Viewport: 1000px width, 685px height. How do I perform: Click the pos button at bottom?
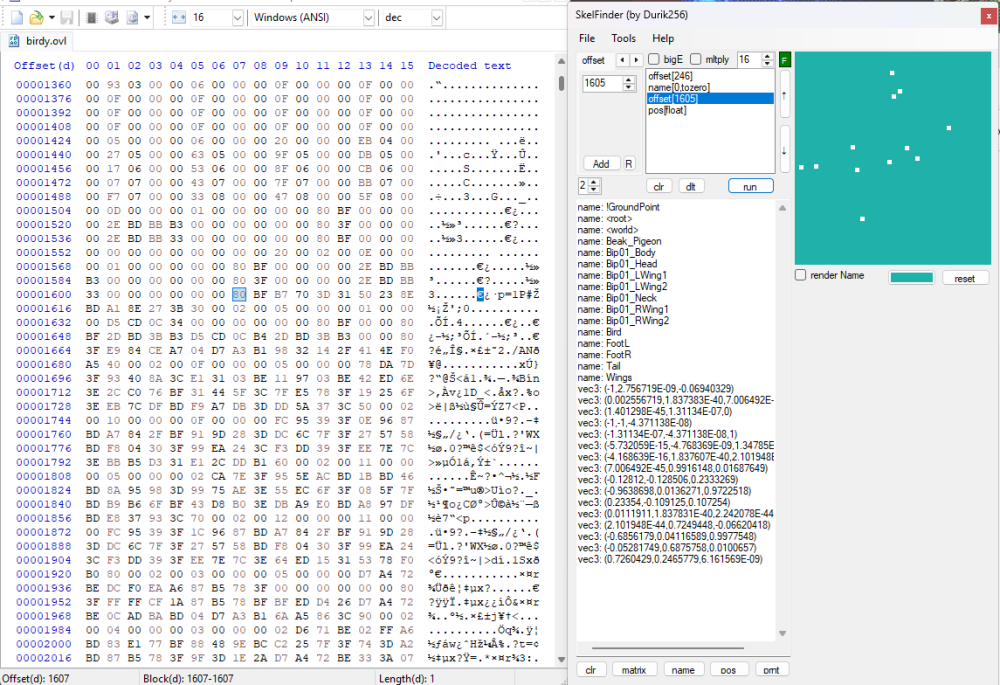728,670
